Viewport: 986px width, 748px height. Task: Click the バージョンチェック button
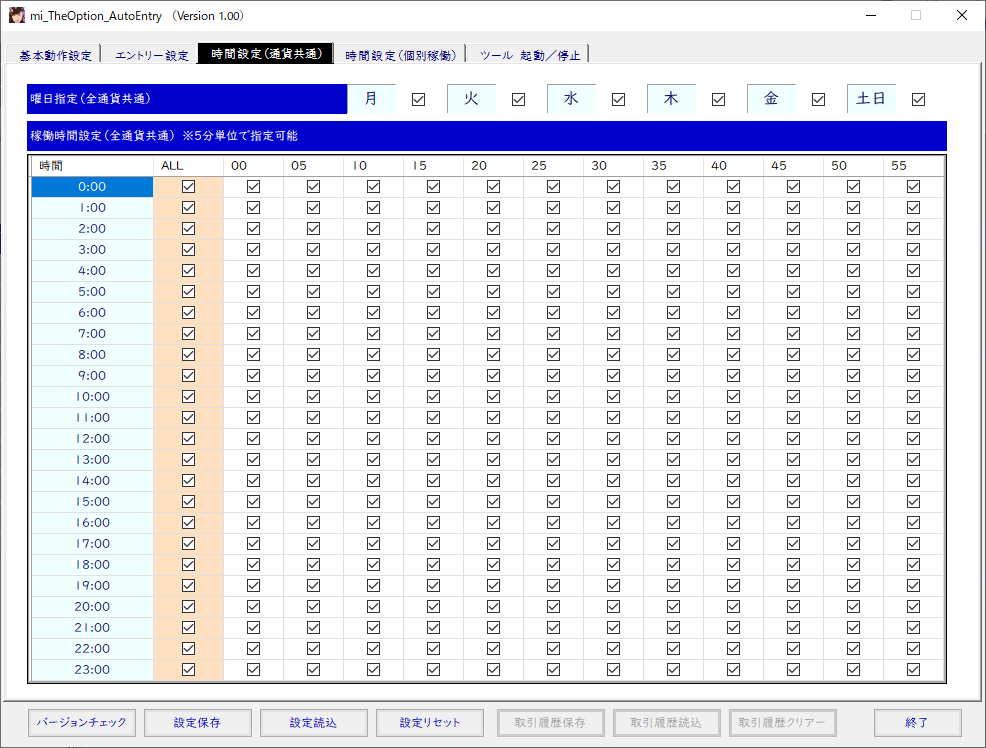pyautogui.click(x=82, y=722)
